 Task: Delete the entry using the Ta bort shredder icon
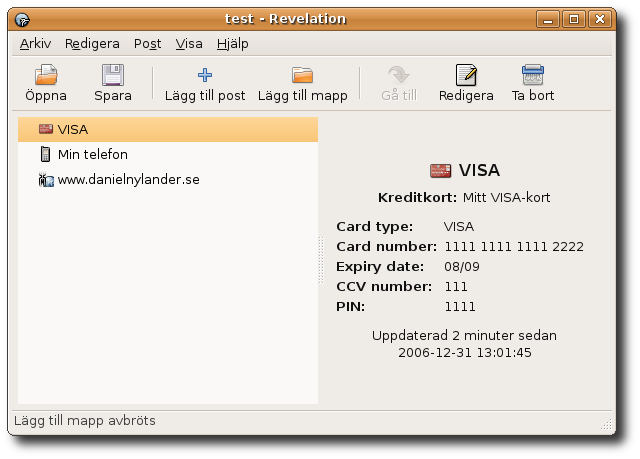(x=533, y=75)
